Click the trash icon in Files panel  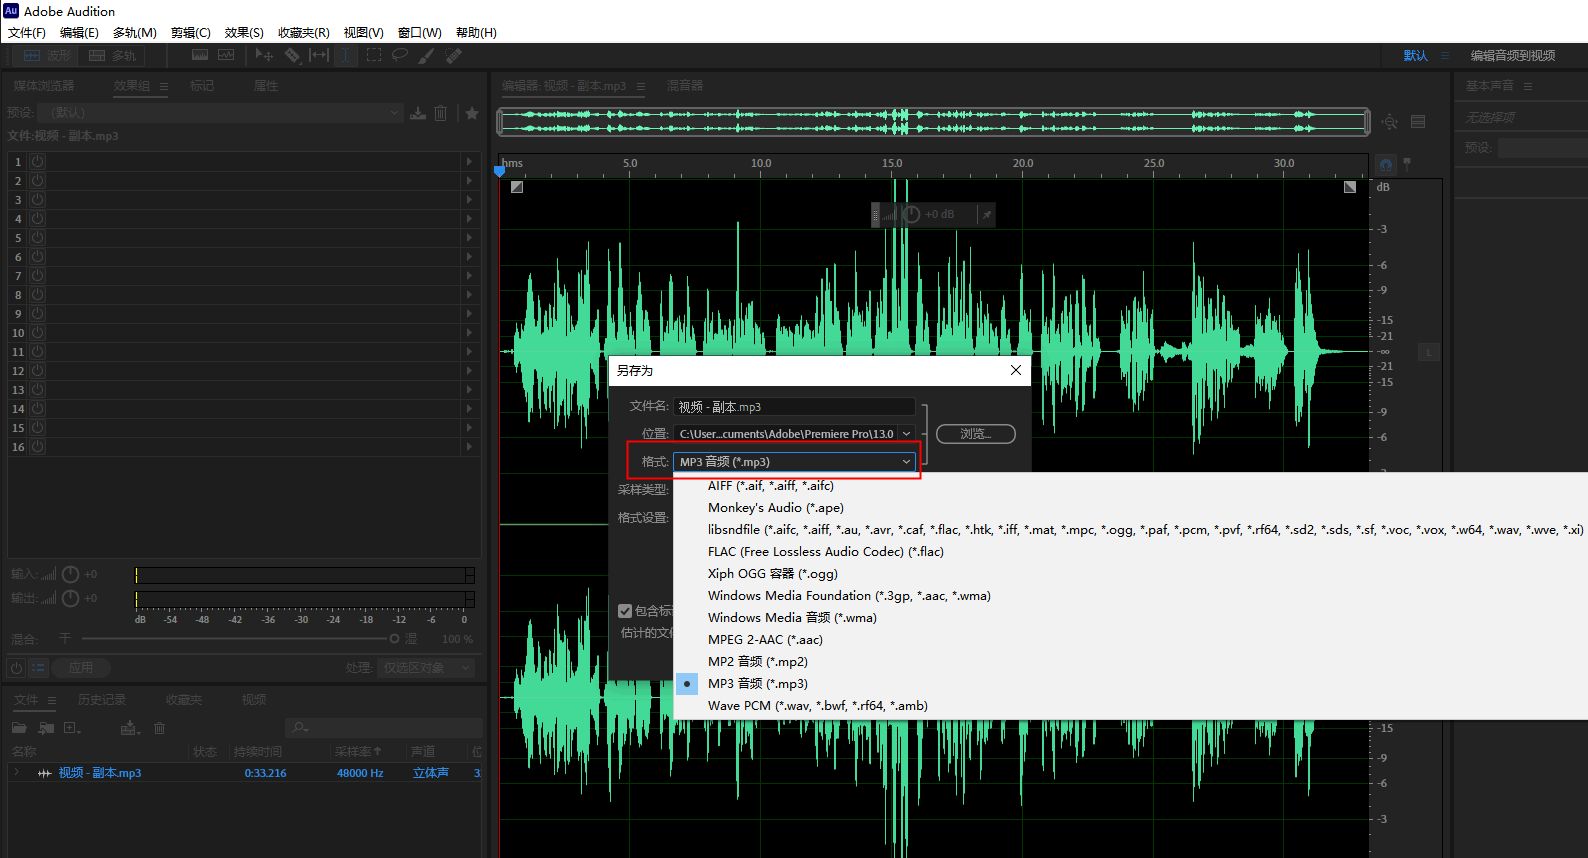click(159, 728)
